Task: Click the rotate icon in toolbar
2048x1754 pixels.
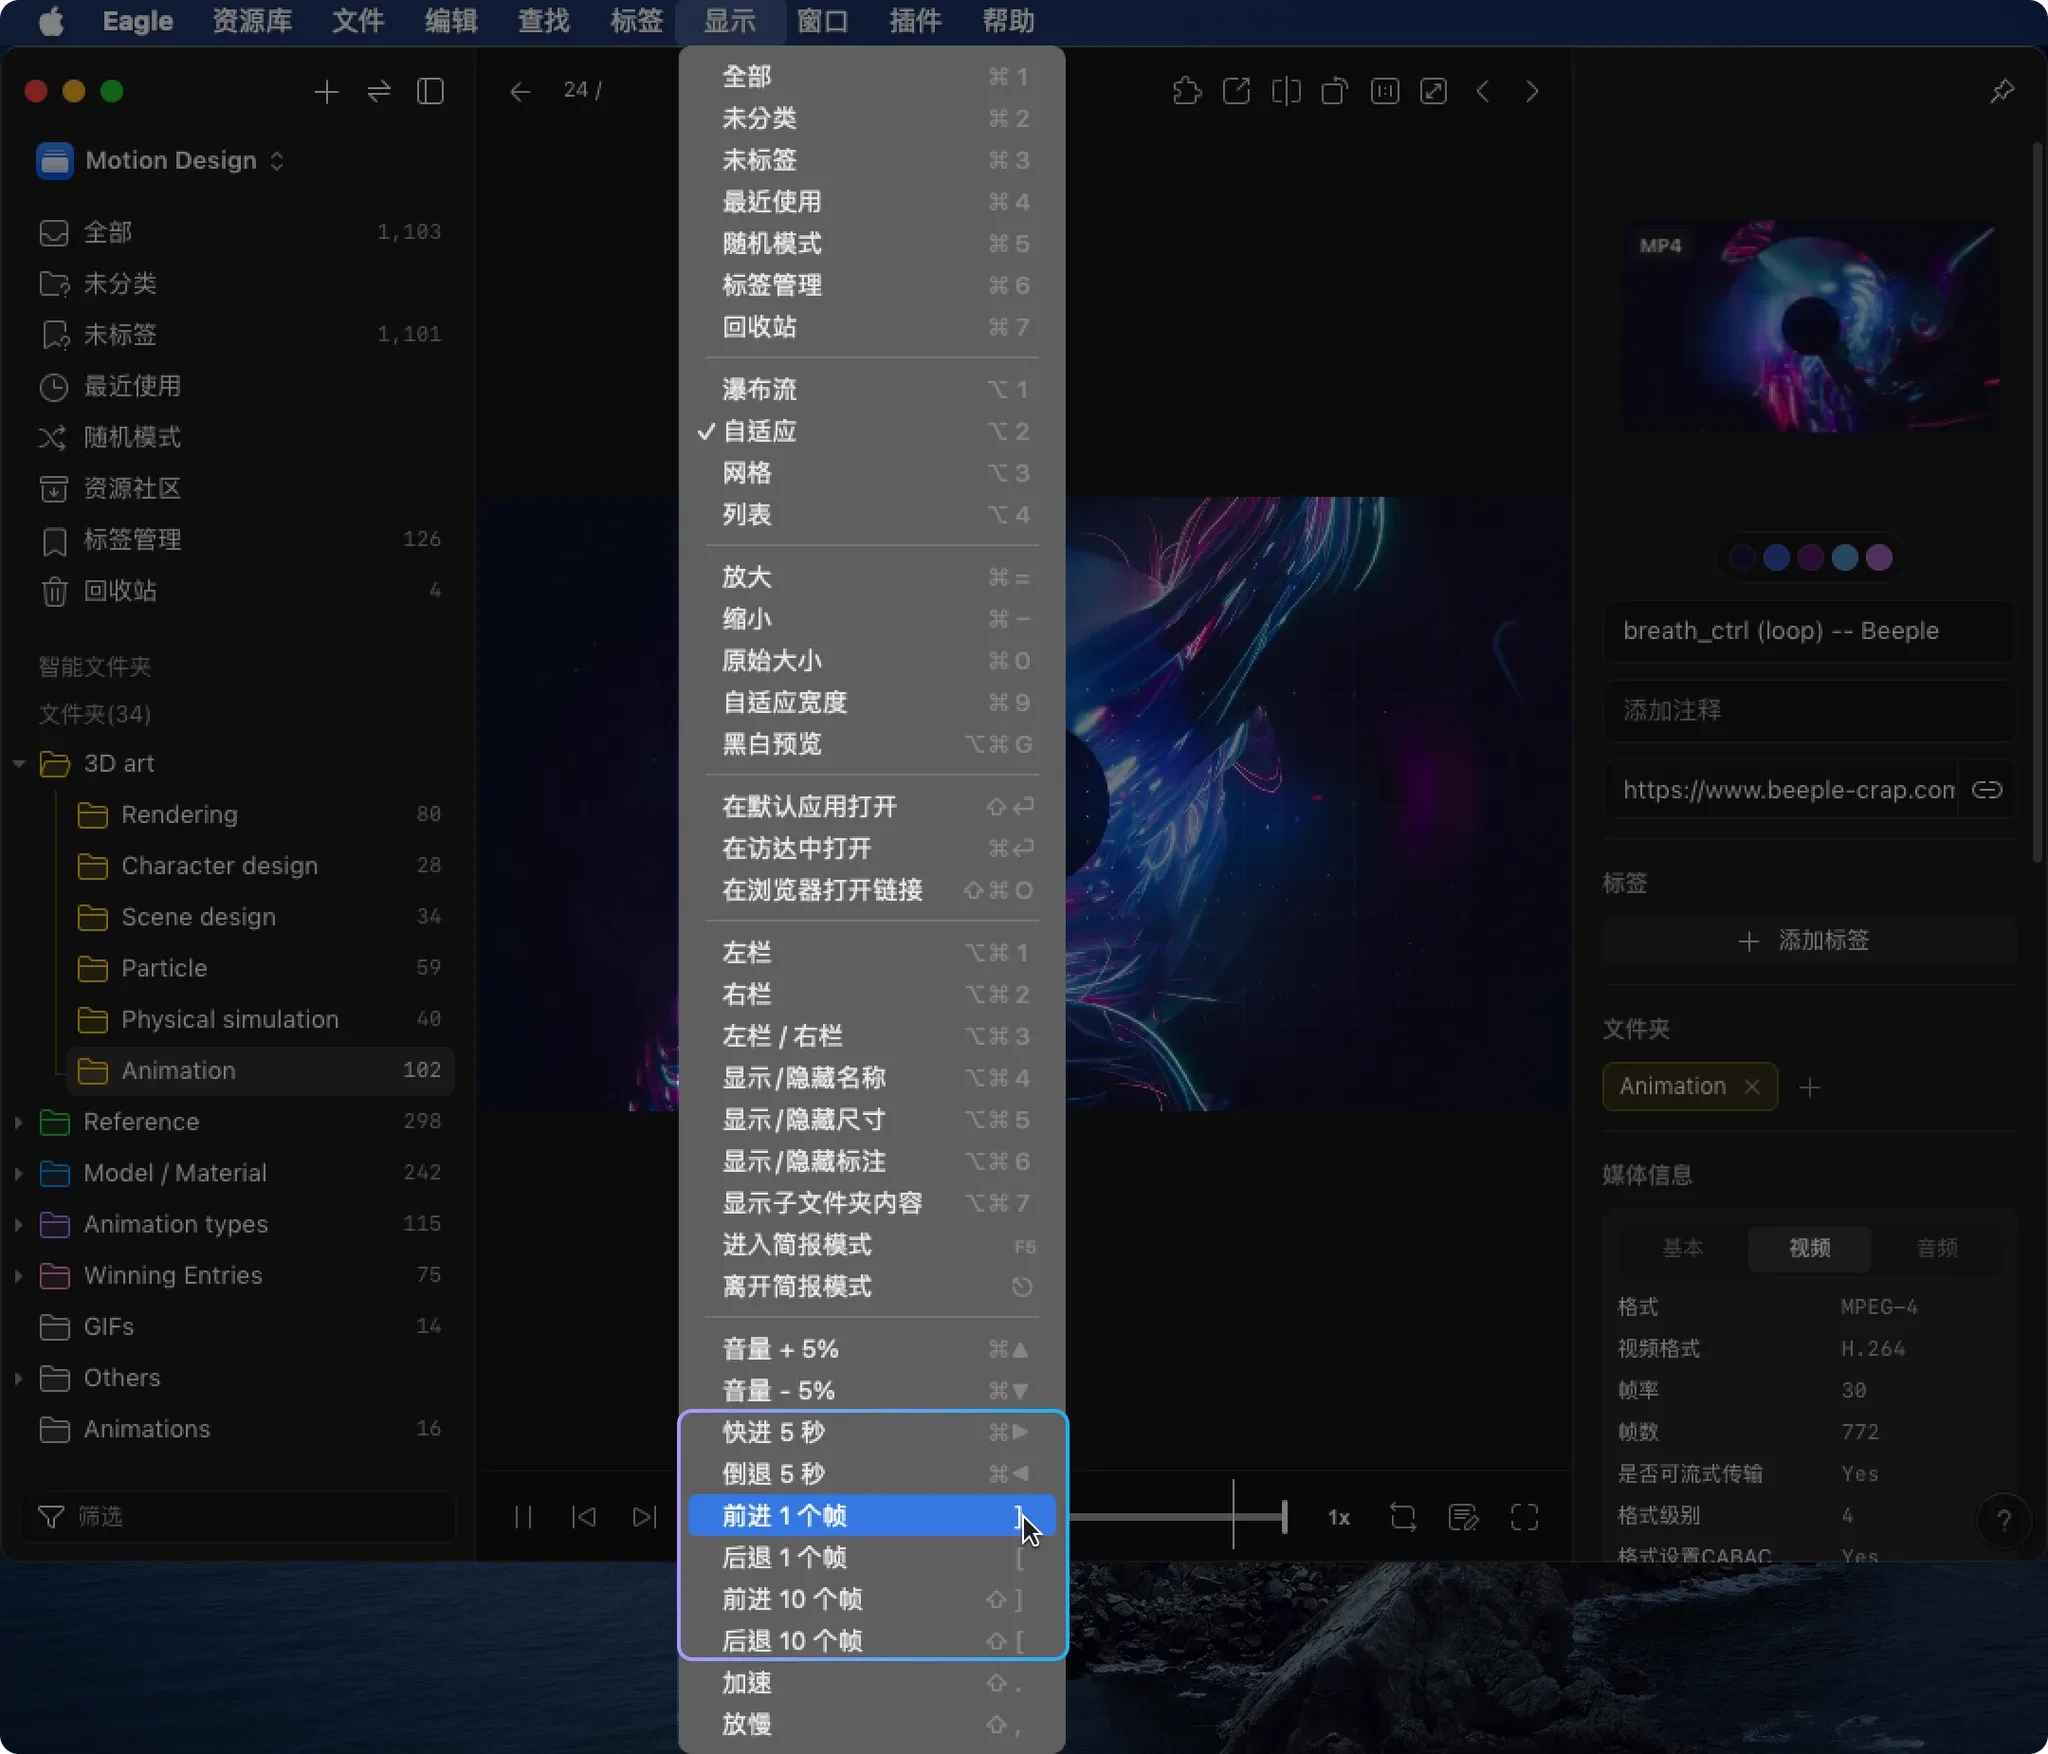Action: tap(1335, 92)
